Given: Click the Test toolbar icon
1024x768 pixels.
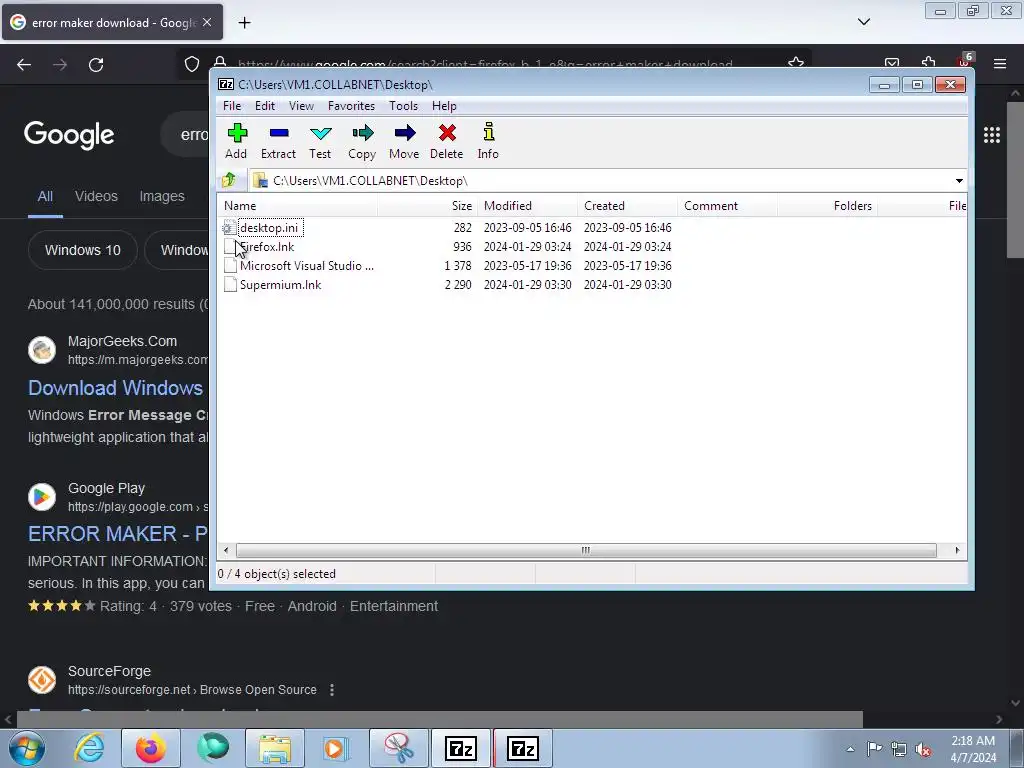Looking at the screenshot, I should click(321, 133).
